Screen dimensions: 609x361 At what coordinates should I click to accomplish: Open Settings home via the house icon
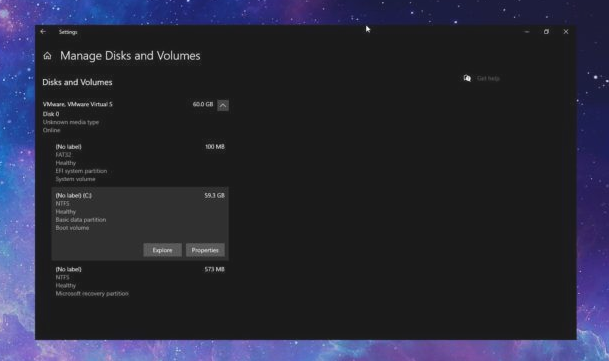tap(47, 56)
